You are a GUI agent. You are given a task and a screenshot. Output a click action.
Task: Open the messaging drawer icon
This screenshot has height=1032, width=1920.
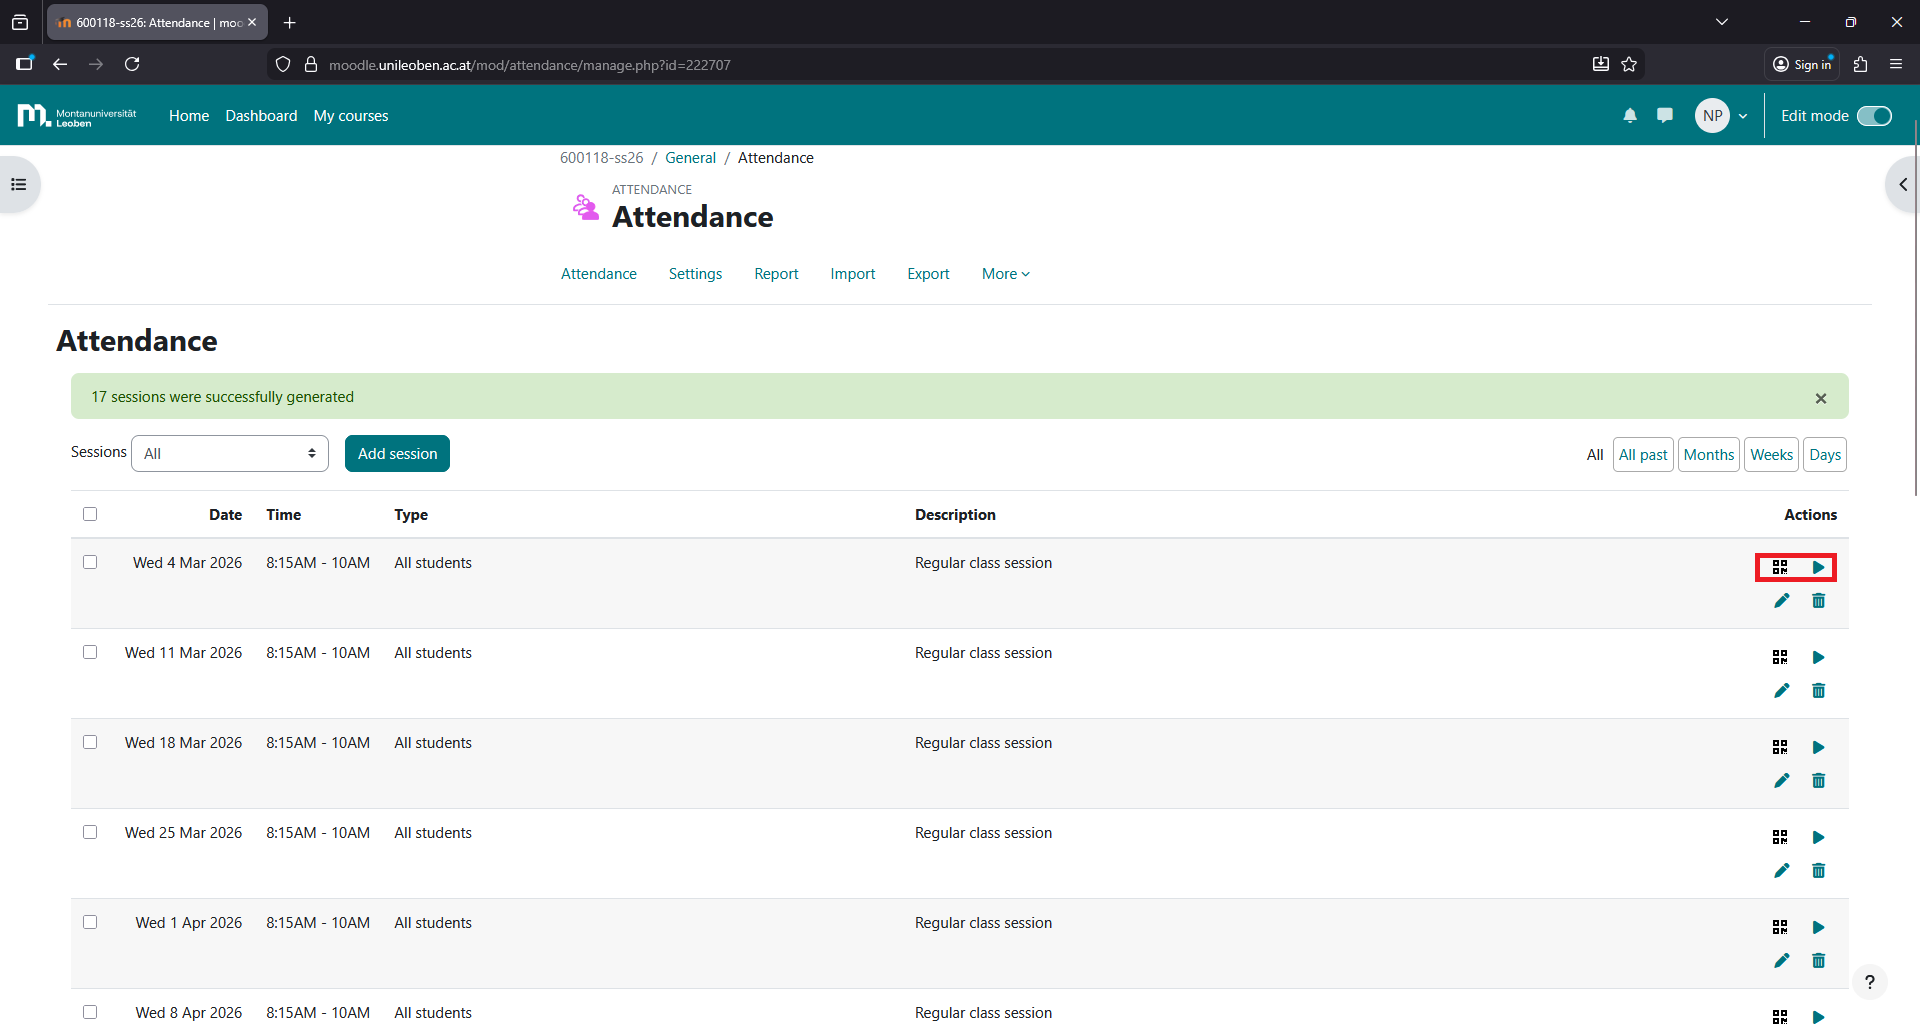pyautogui.click(x=1665, y=116)
